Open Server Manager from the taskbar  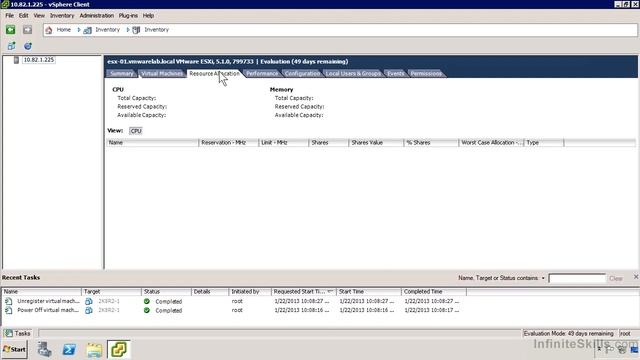tap(44, 349)
